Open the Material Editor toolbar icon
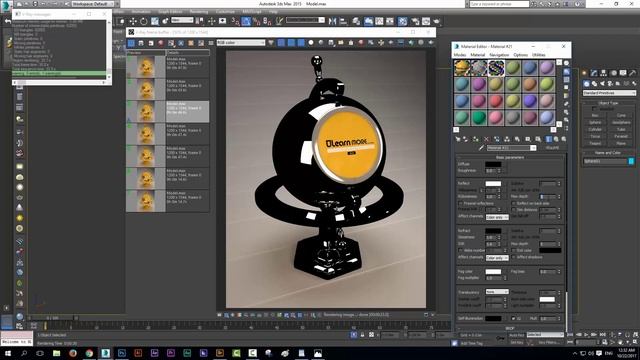The image size is (640, 360). point(402,21)
